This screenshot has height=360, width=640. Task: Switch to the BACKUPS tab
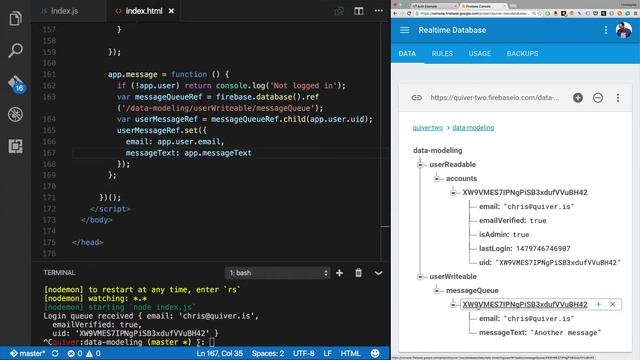[522, 53]
